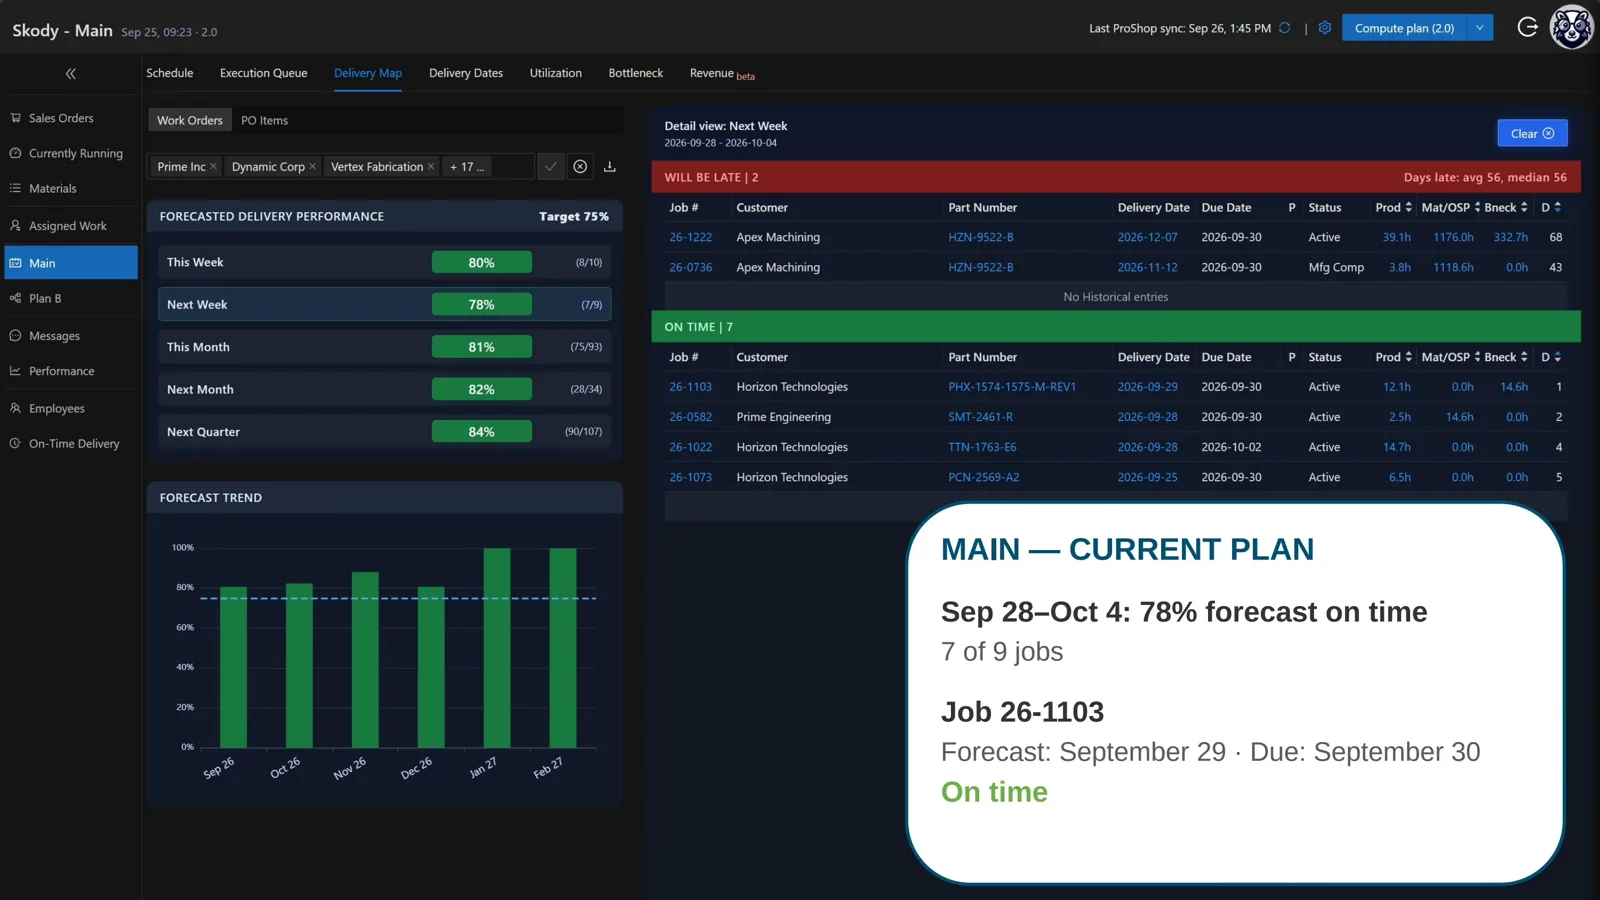This screenshot has height=900, width=1600.
Task: Switch to the Revenue beta tab
Action: click(722, 74)
